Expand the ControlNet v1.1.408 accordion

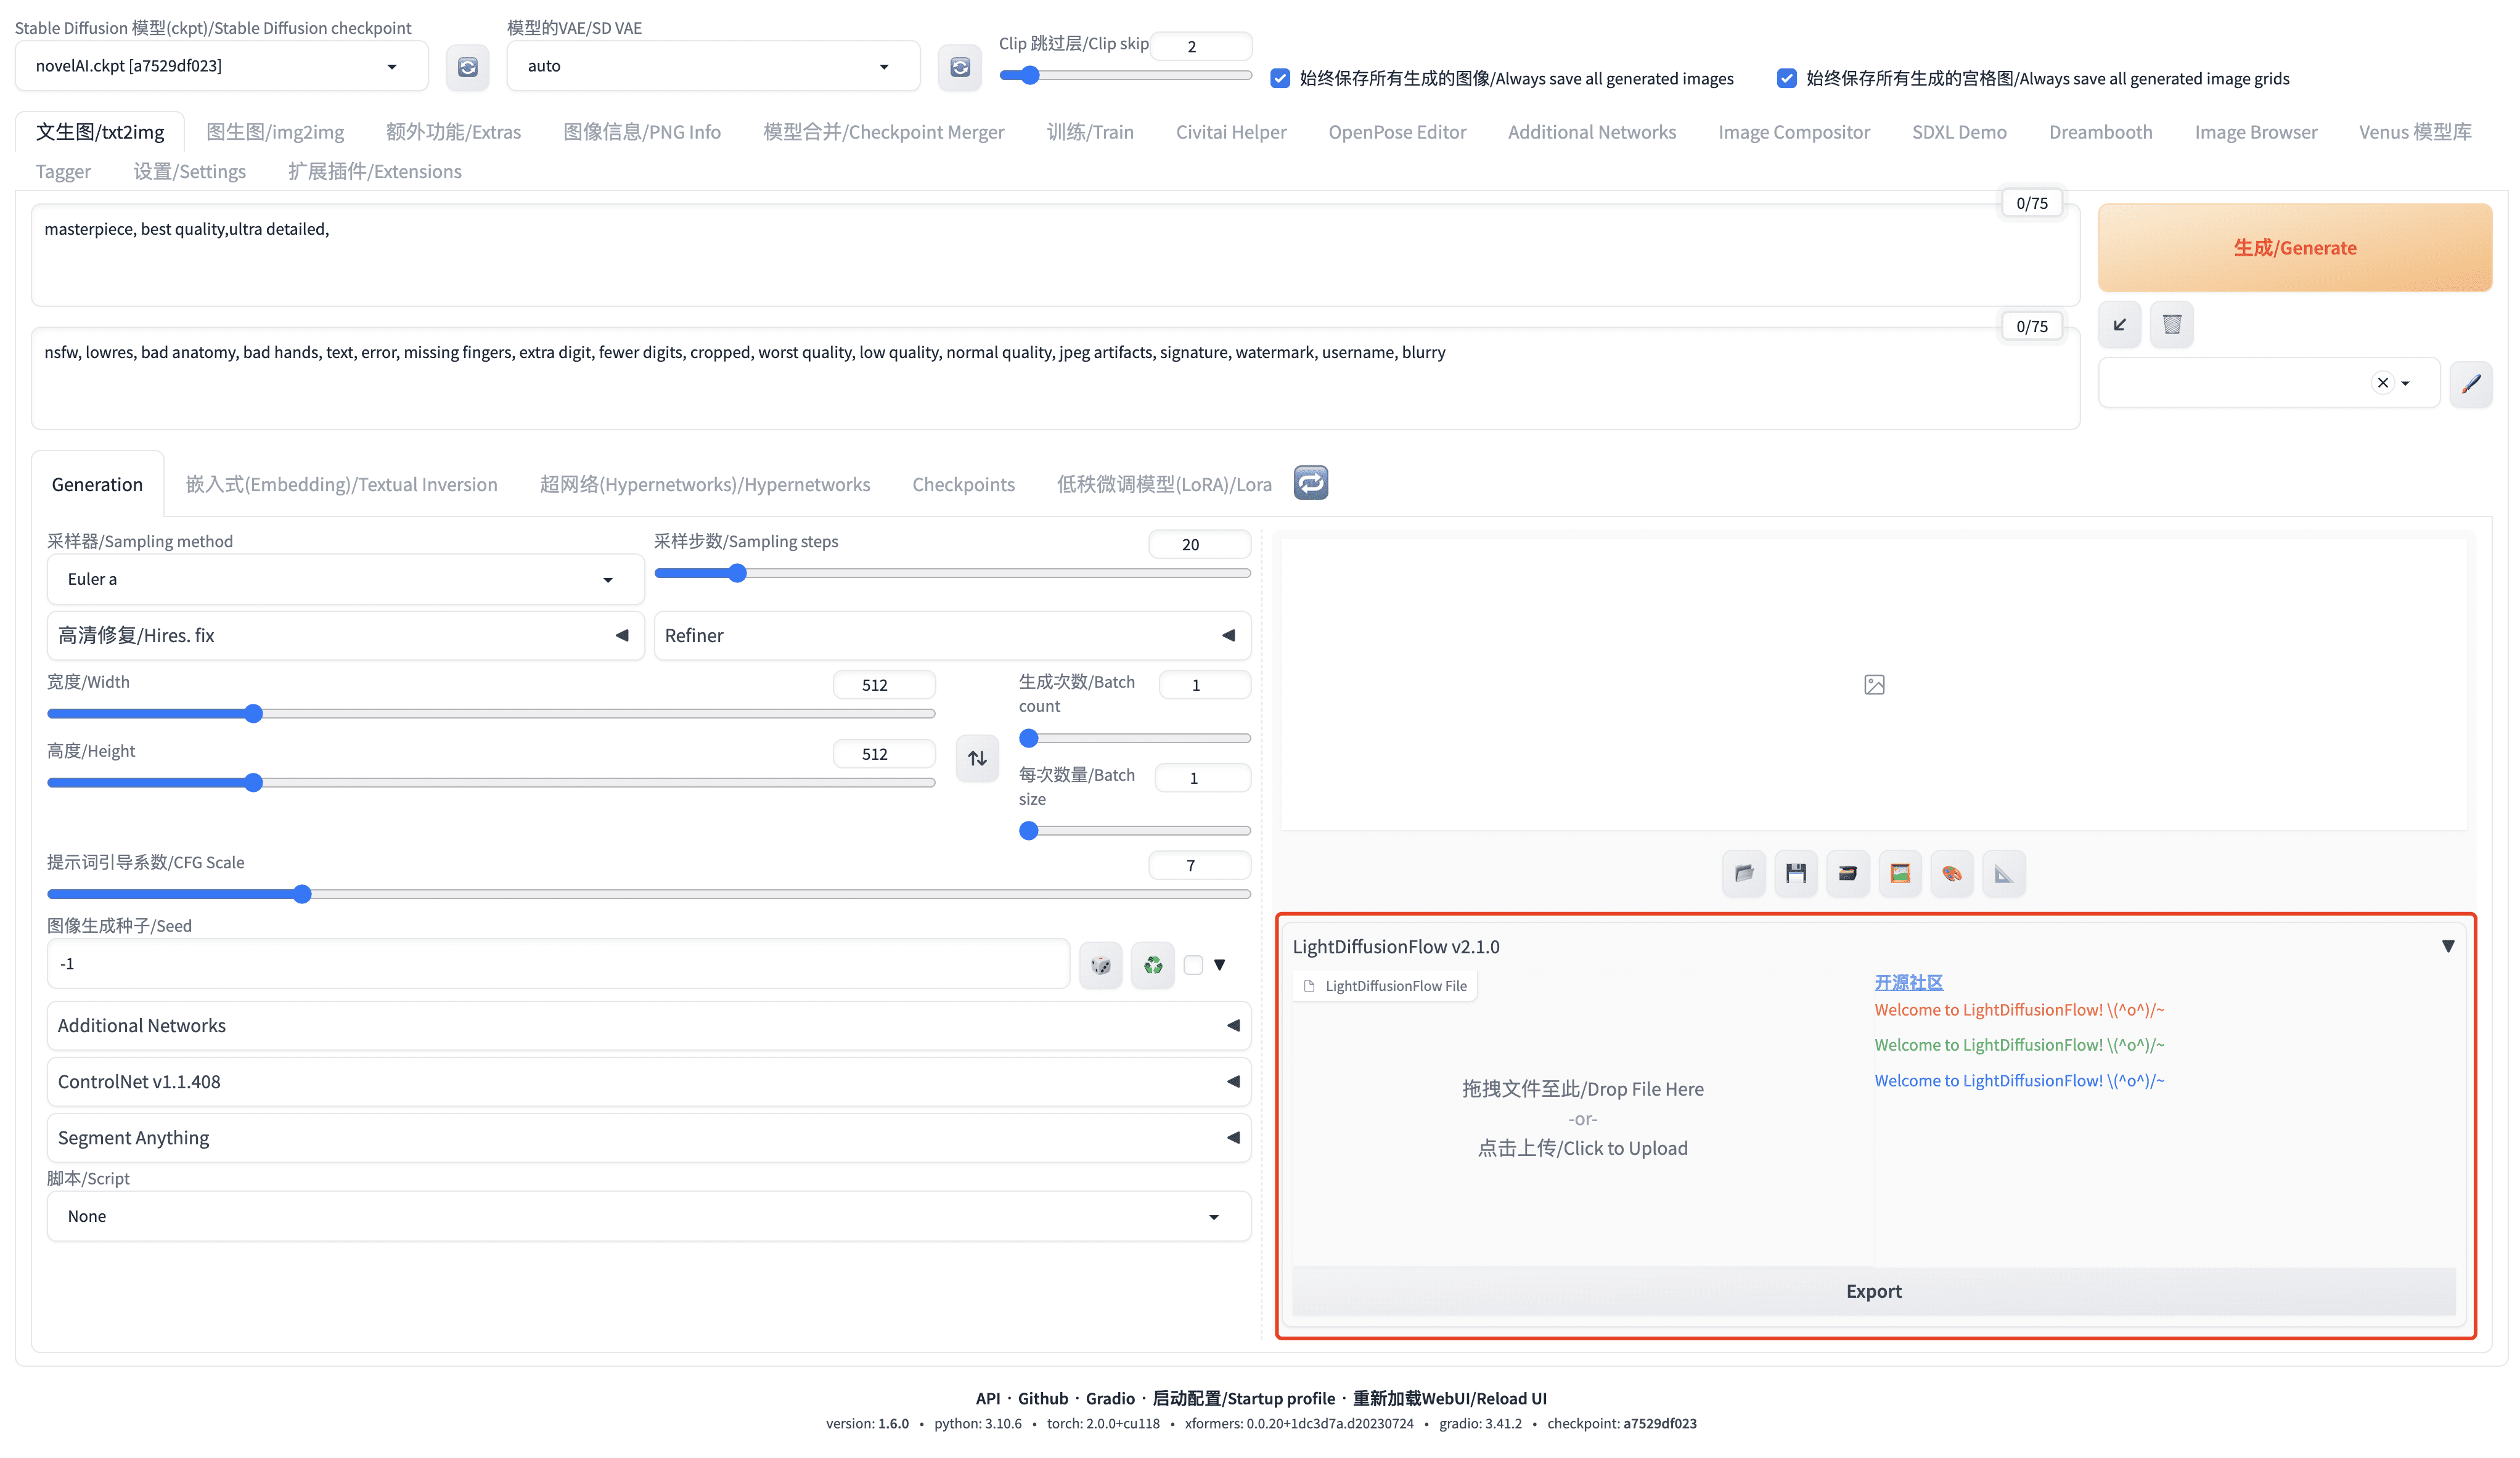(x=648, y=1081)
